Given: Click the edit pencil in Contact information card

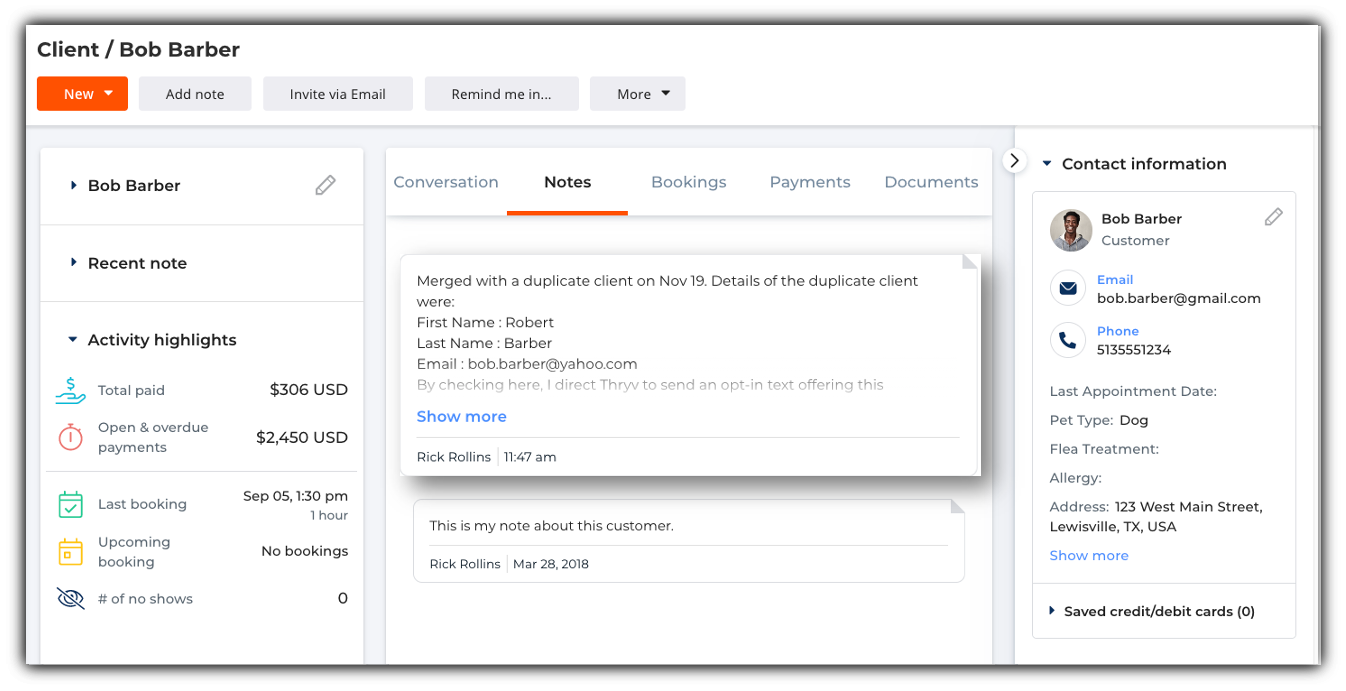Looking at the screenshot, I should click(1273, 217).
